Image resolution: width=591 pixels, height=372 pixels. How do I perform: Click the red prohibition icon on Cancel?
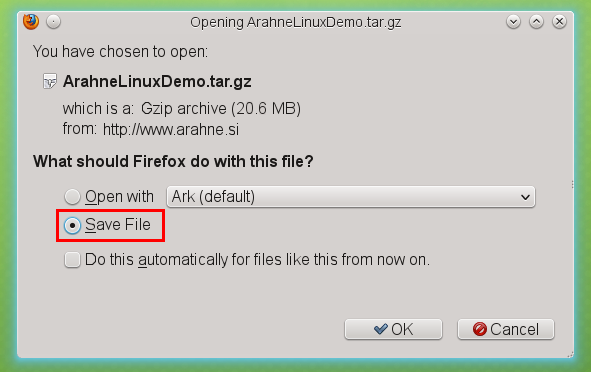[x=480, y=329]
